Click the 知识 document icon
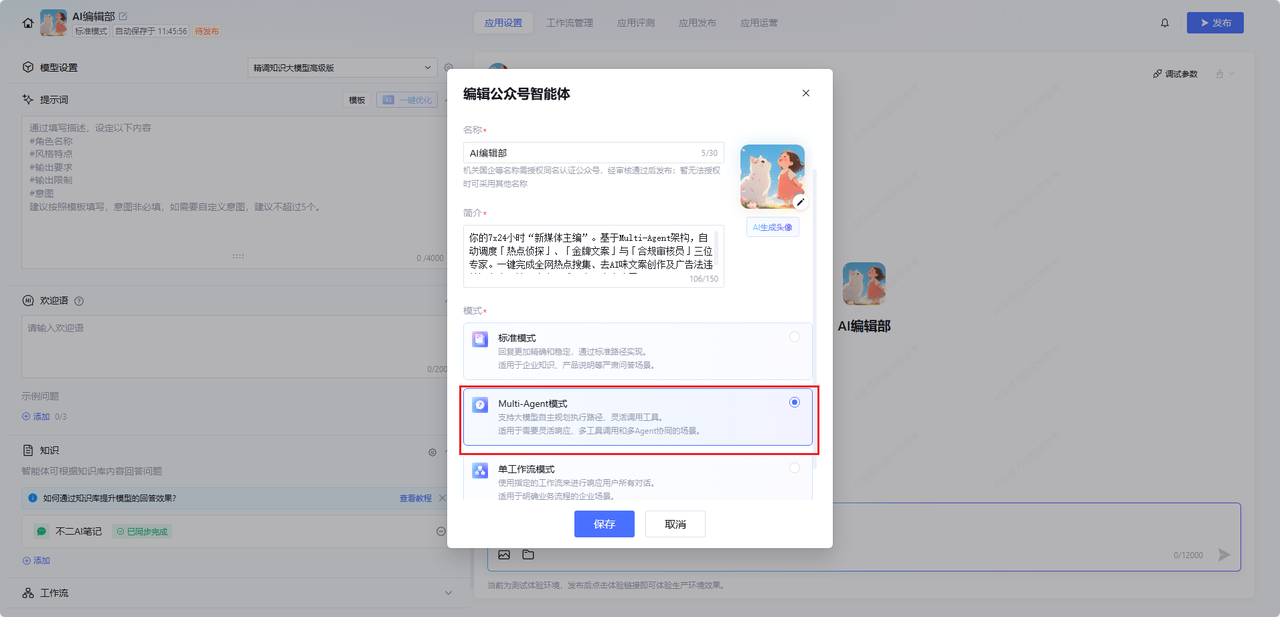 (28, 450)
